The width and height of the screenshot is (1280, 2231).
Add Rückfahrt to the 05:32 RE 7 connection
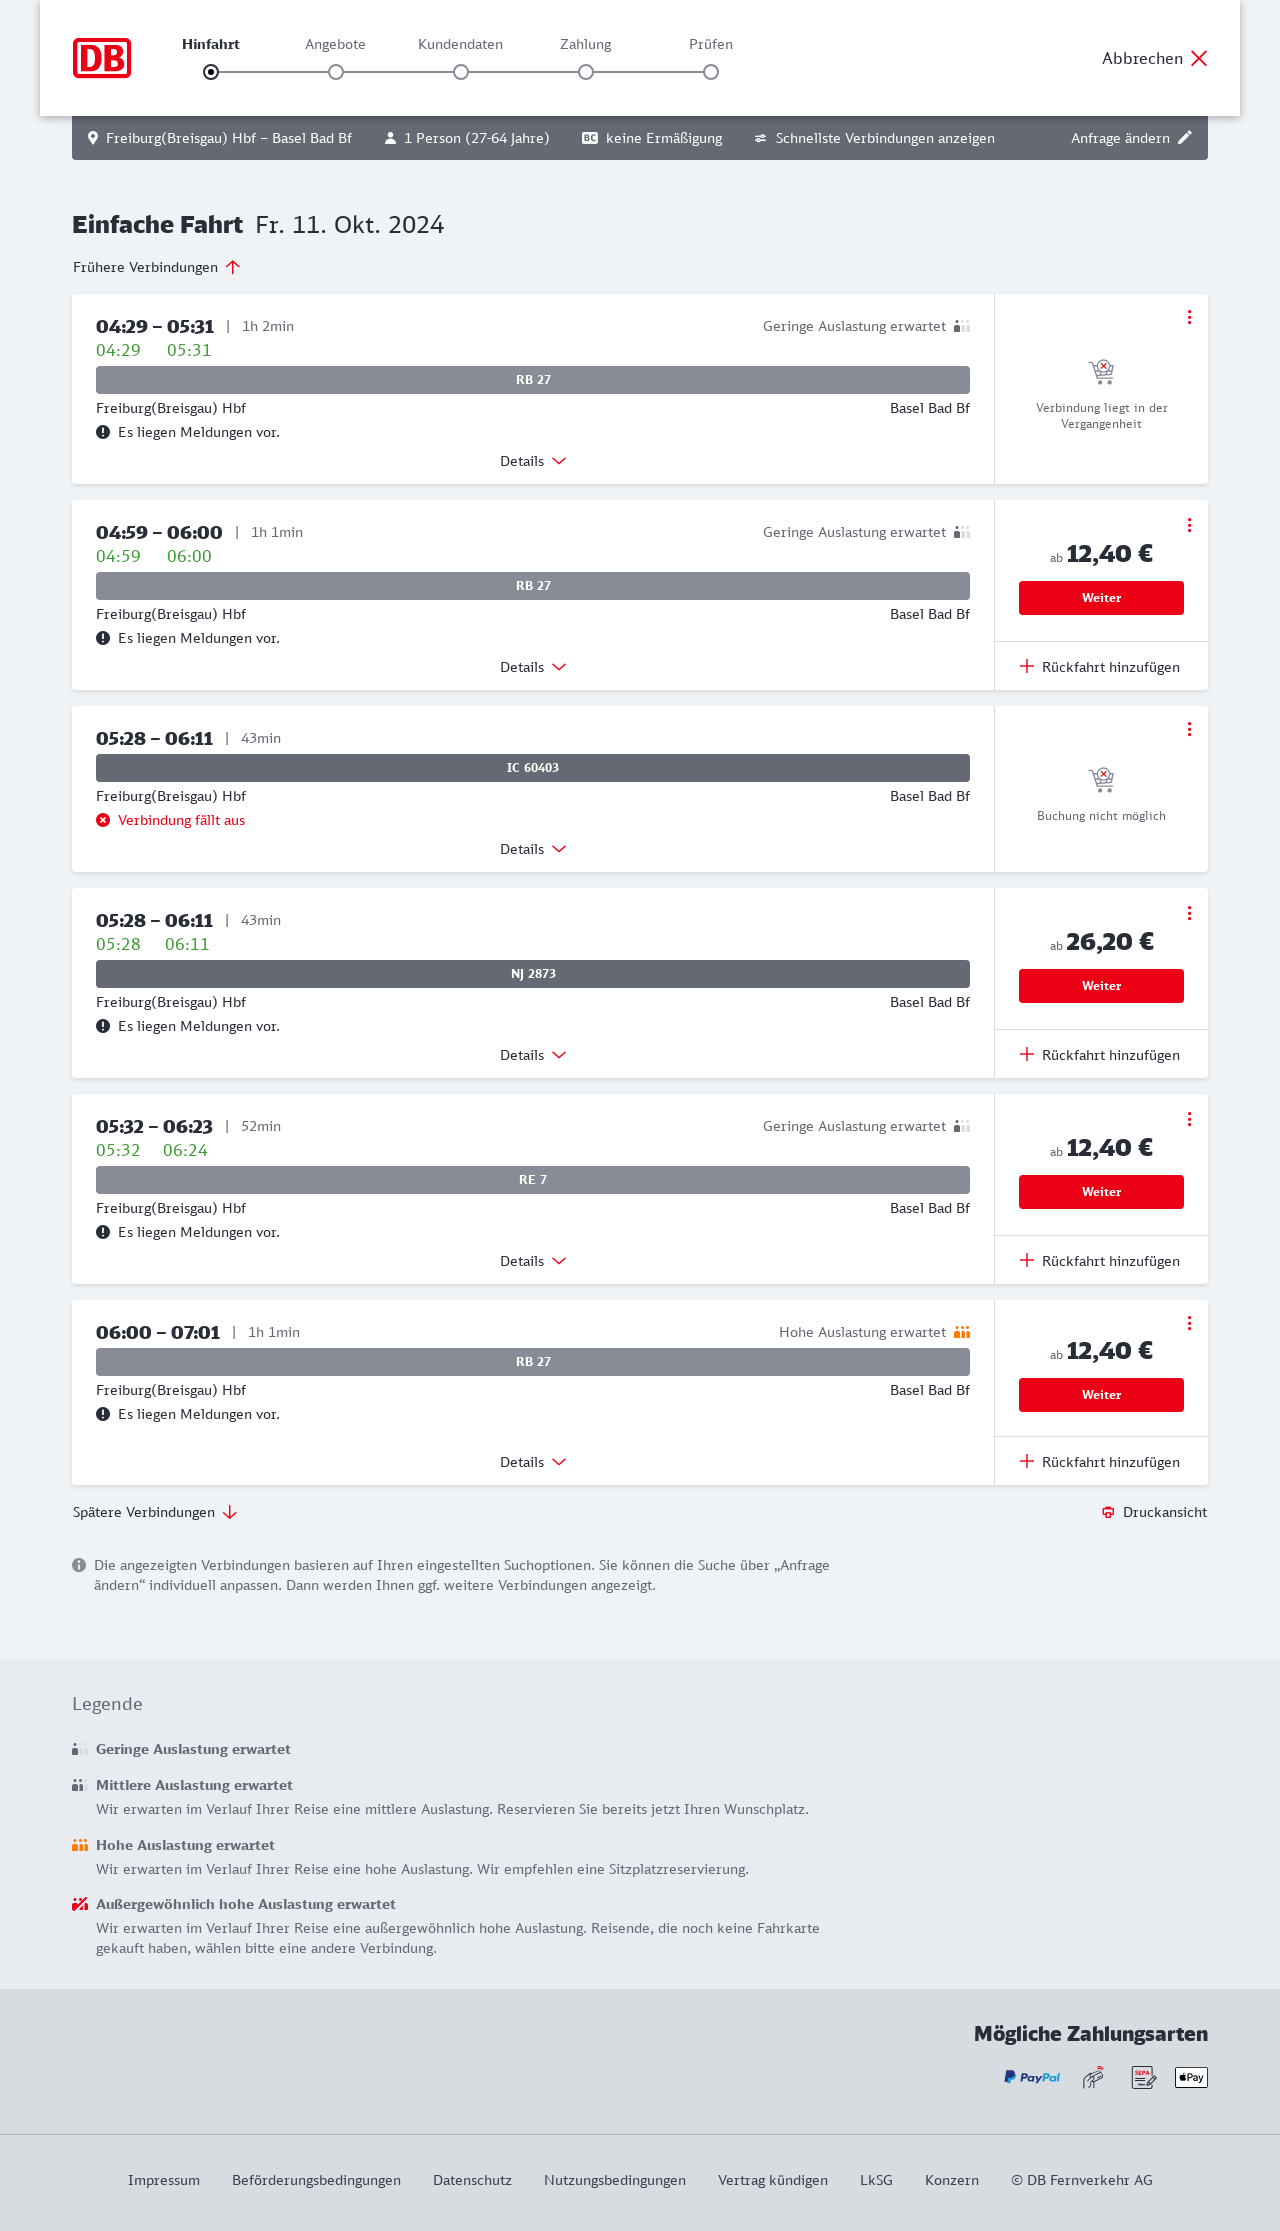pyautogui.click(x=1100, y=1261)
